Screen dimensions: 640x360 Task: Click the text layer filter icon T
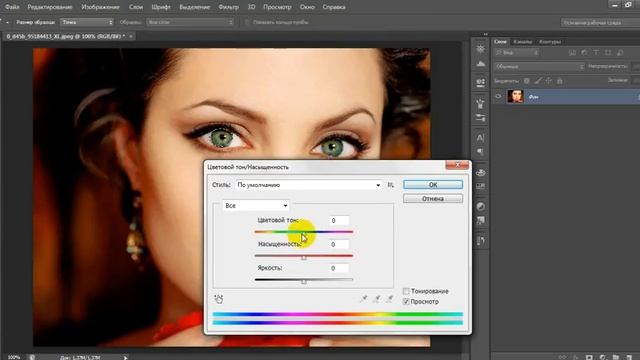(x=596, y=53)
